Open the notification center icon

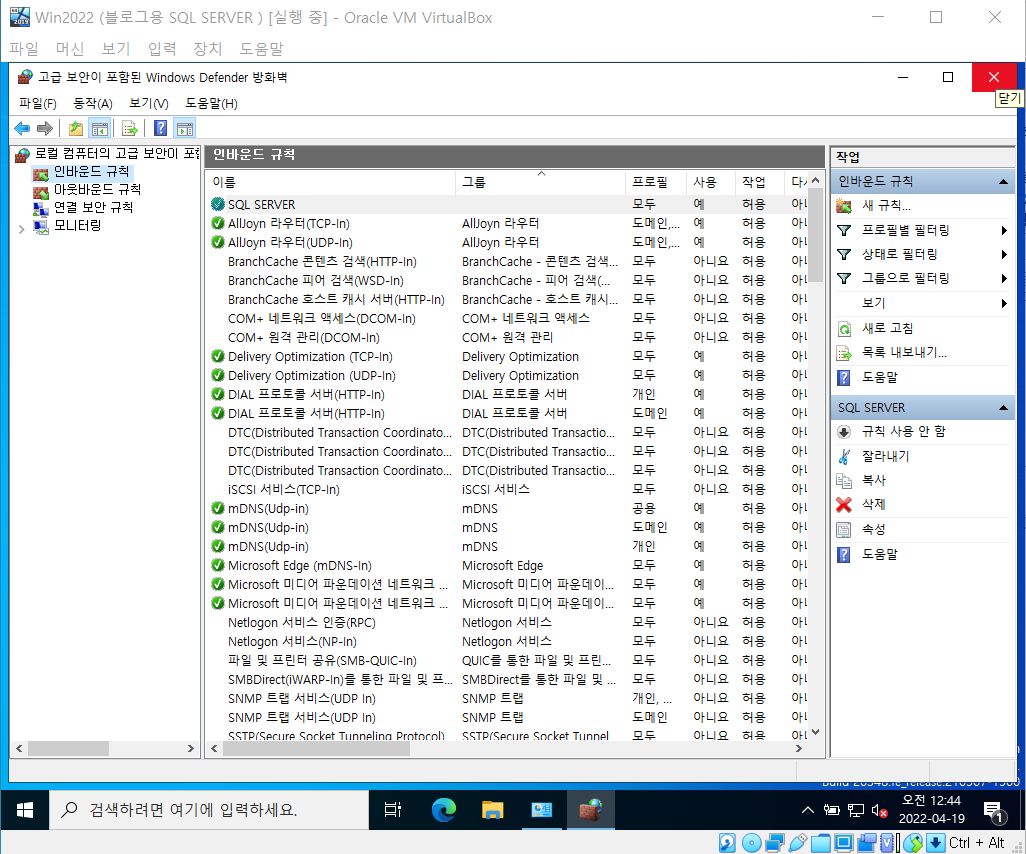[x=994, y=811]
